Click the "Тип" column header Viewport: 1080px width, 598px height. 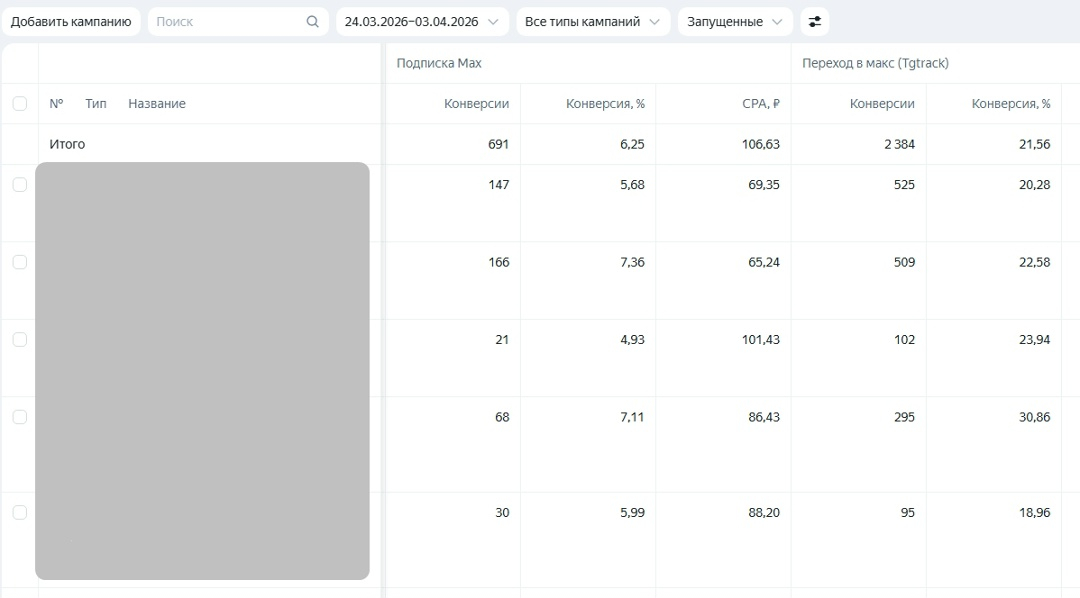click(x=96, y=103)
